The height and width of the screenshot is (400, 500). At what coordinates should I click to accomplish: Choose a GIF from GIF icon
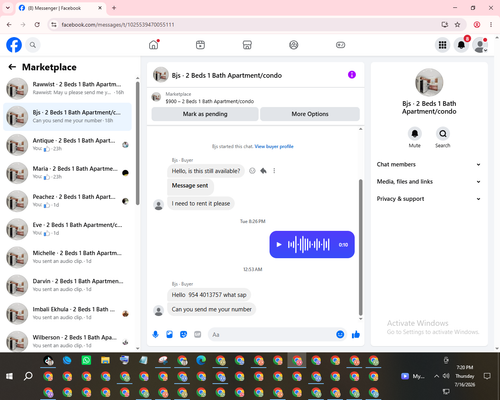tap(198, 334)
